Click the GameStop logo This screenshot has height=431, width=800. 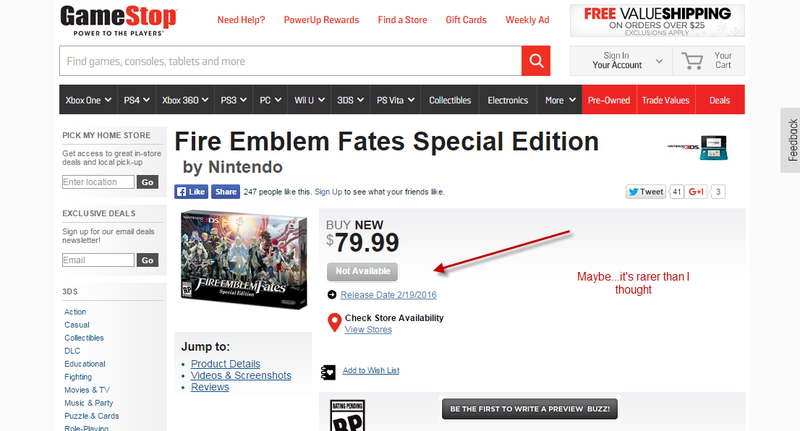pos(118,20)
